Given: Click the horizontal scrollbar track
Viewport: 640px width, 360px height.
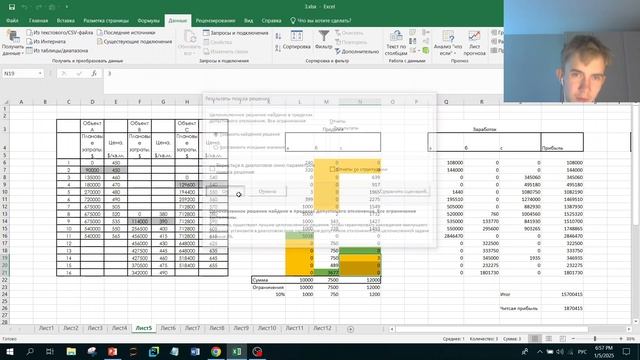Looking at the screenshot, I should point(491,329).
